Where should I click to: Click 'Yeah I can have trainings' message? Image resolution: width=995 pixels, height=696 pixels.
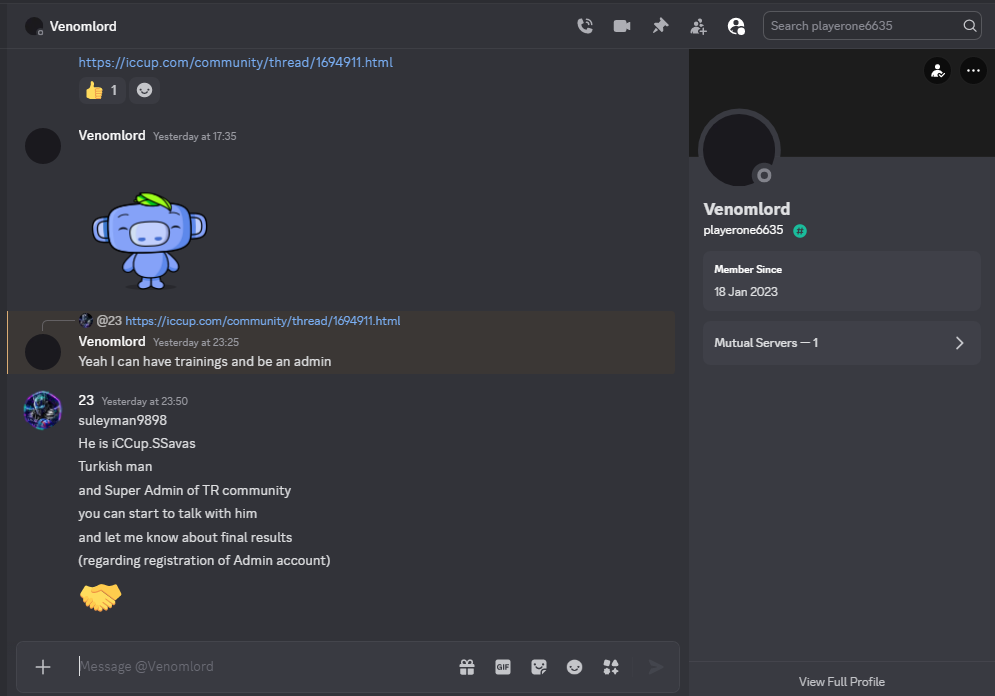coord(204,362)
